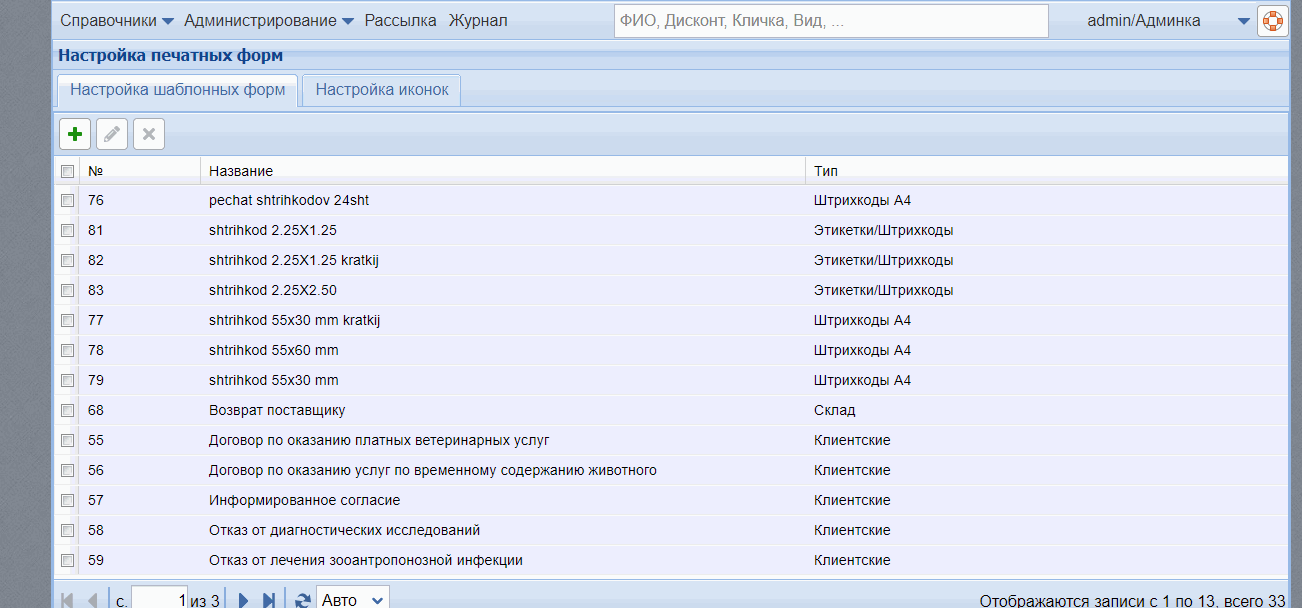Click the pencil edit icon in toolbar
Image resolution: width=1302 pixels, height=608 pixels.
(112, 134)
